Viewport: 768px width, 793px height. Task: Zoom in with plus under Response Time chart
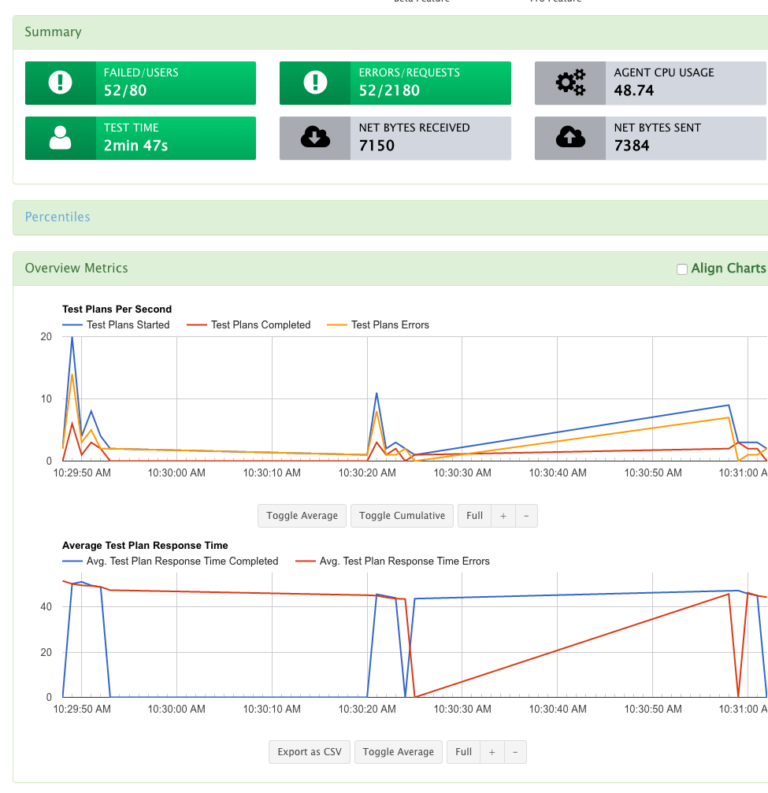click(492, 752)
